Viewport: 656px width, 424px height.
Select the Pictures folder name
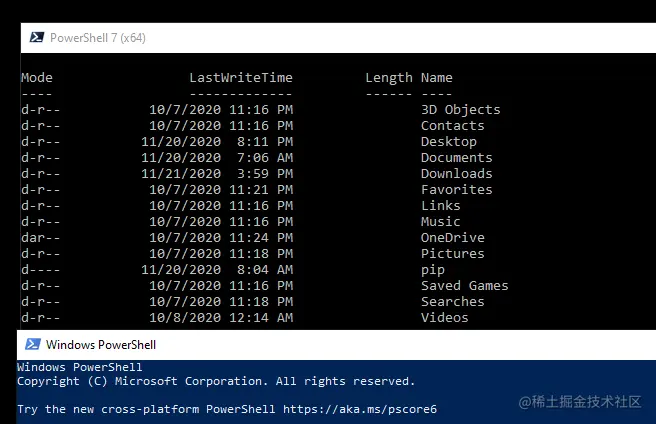453,254
